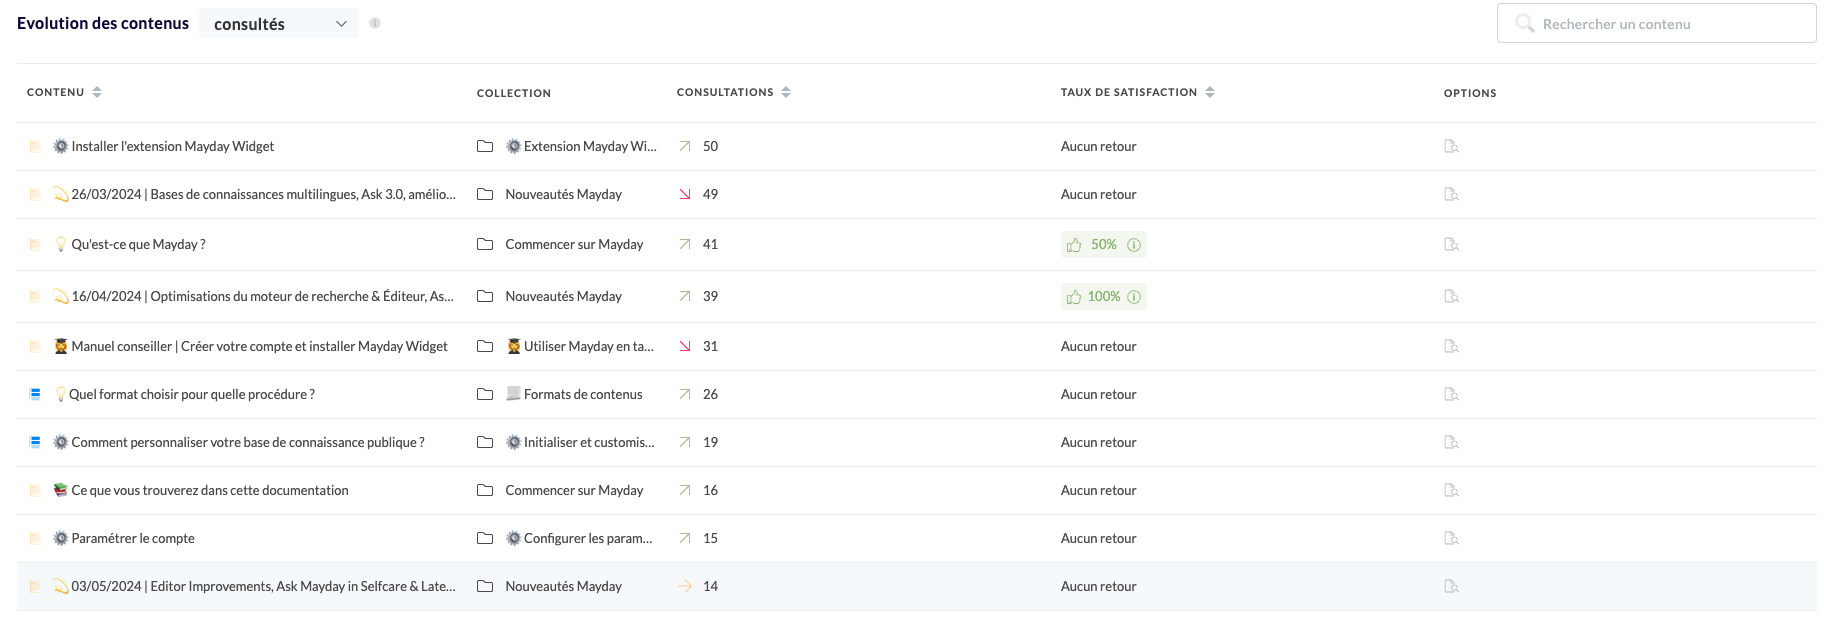
Task: Click options icon for Qu'est-ce que Mayday row
Action: pyautogui.click(x=1451, y=244)
